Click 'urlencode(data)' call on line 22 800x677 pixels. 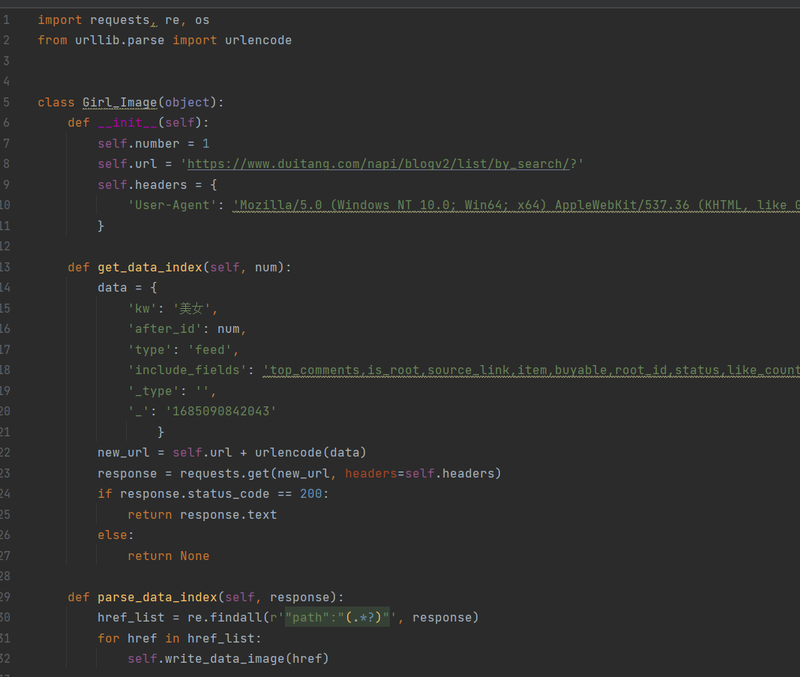tap(310, 453)
